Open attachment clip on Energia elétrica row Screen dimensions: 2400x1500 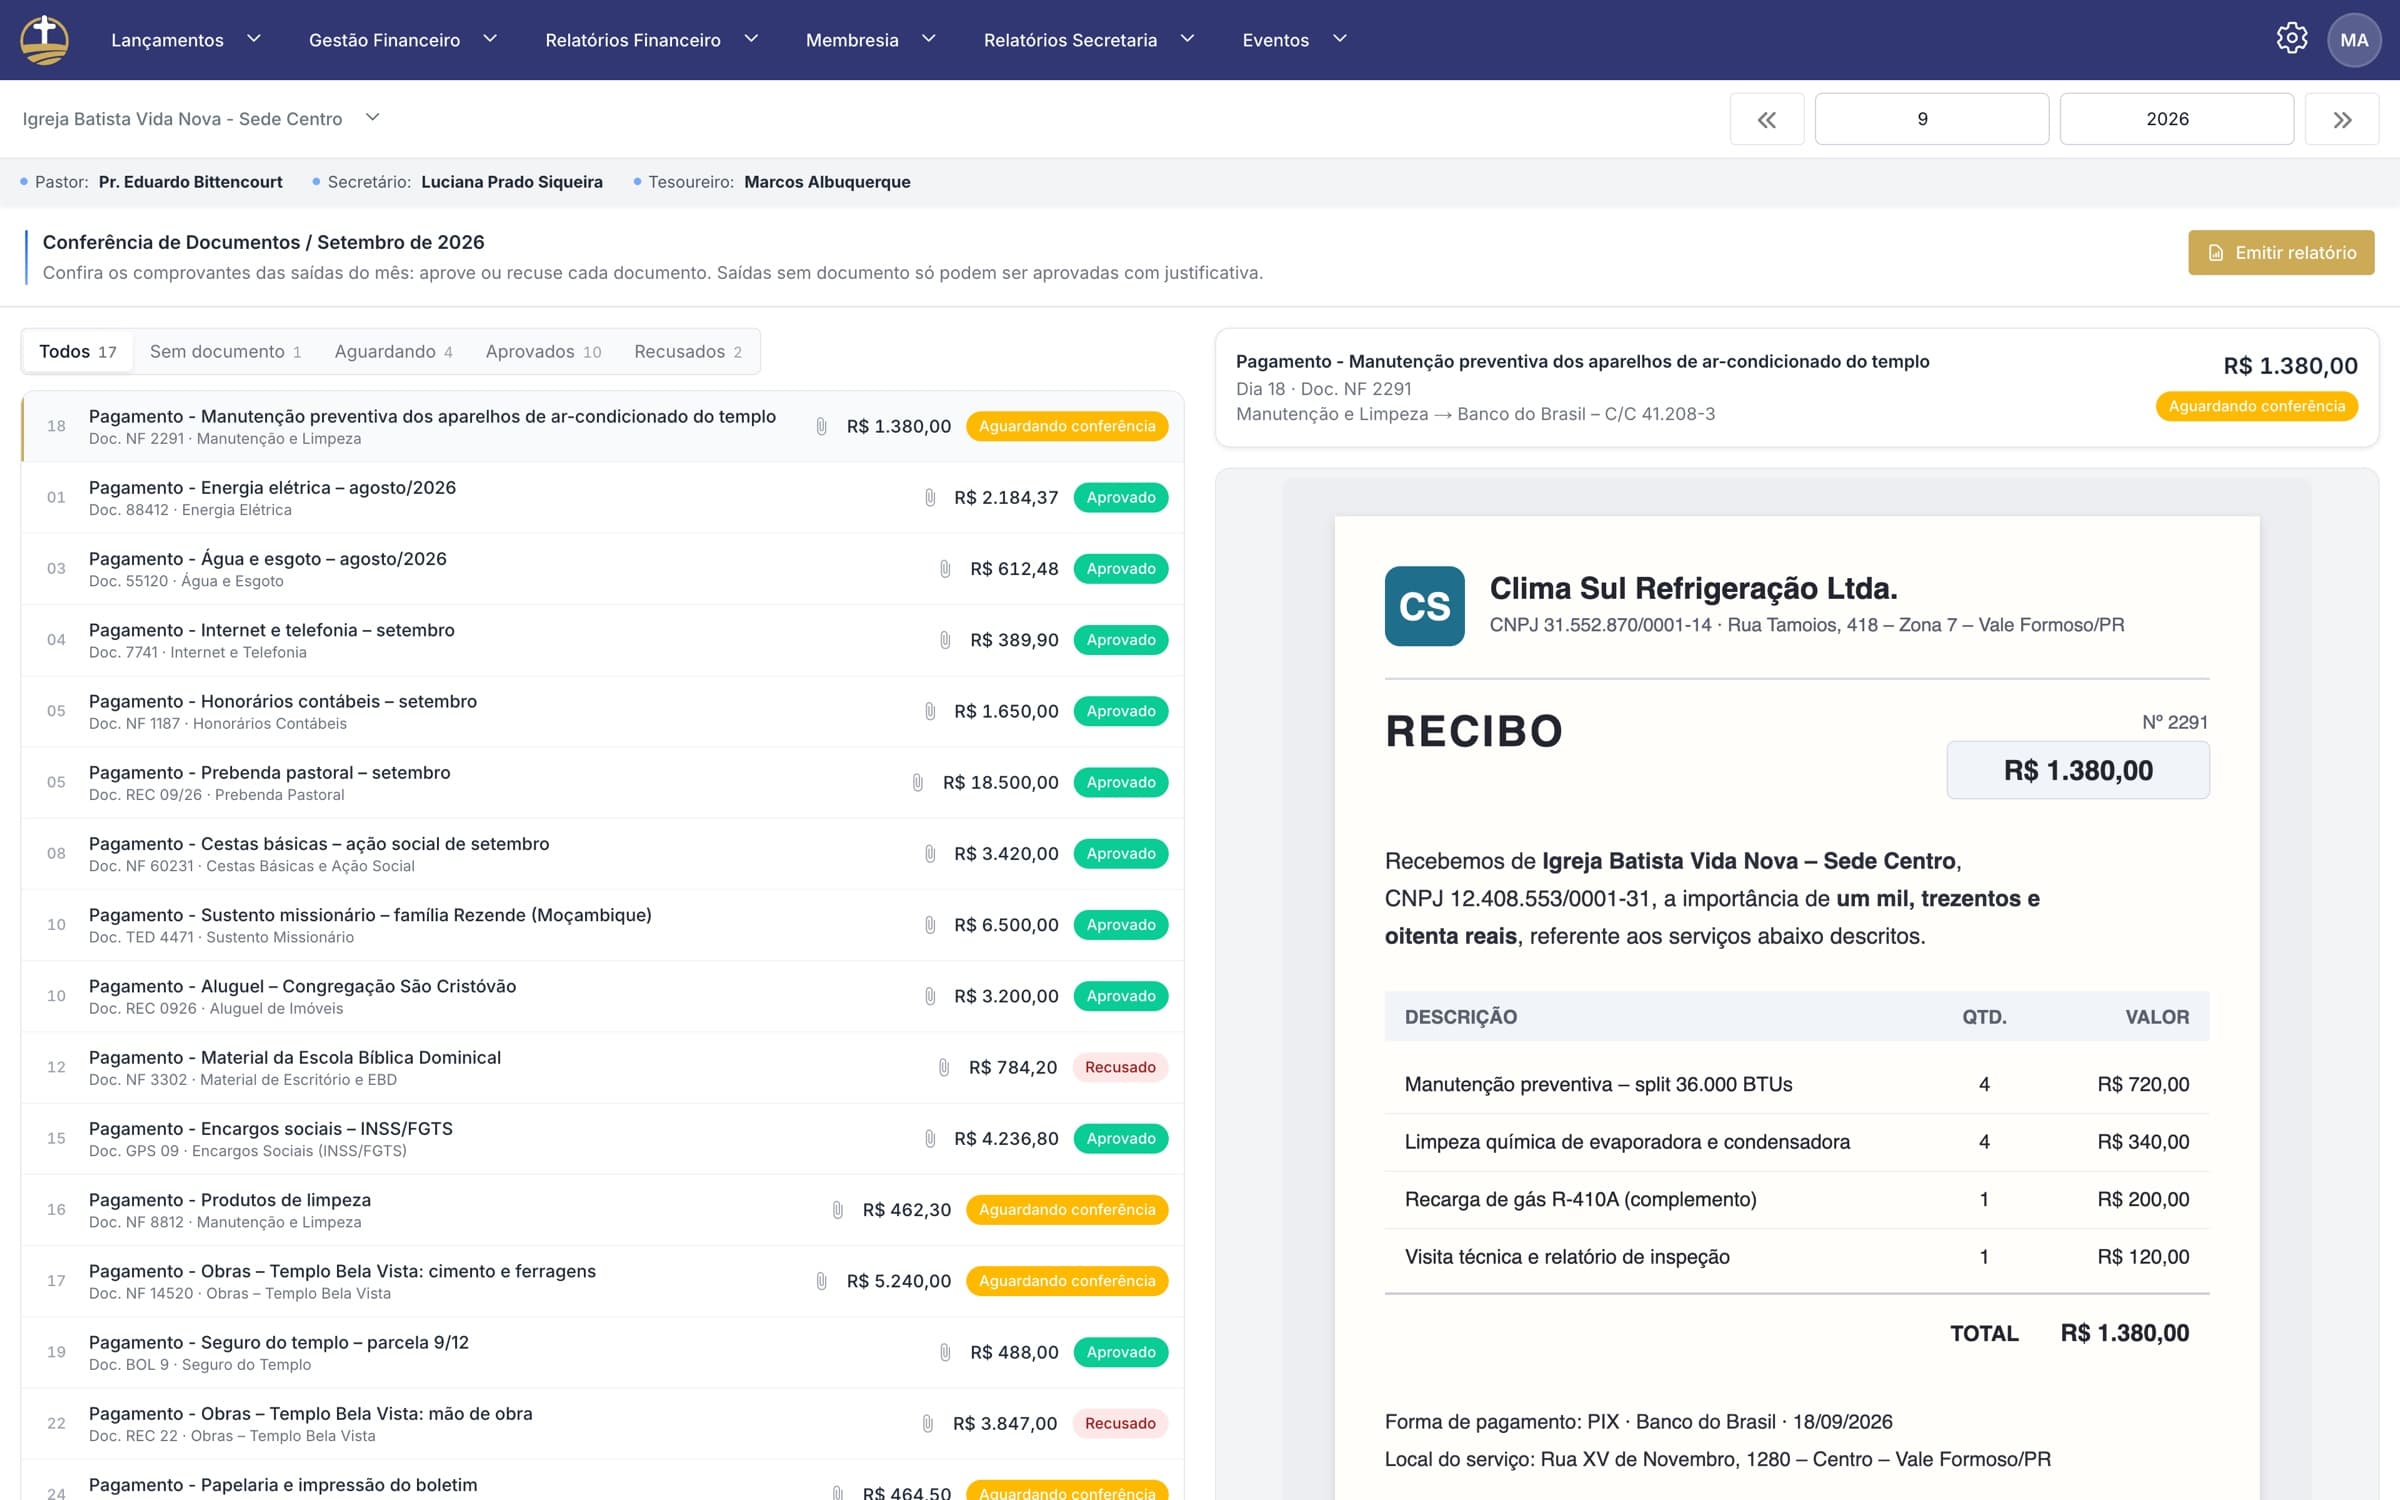930,498
